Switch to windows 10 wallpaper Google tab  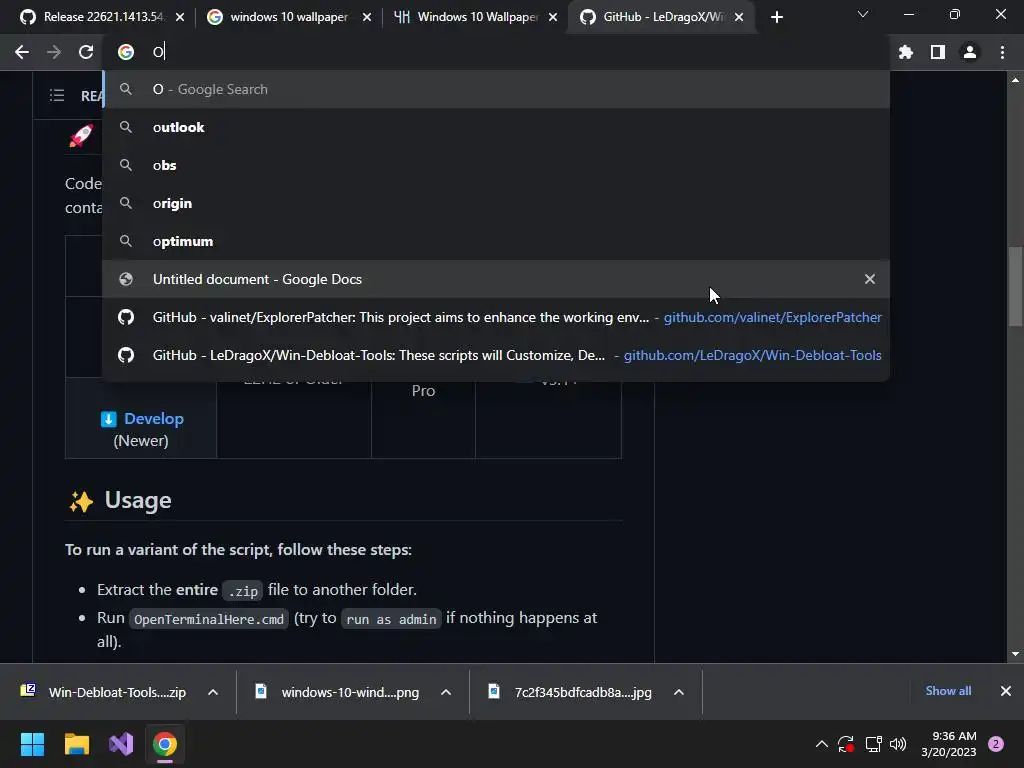click(289, 17)
